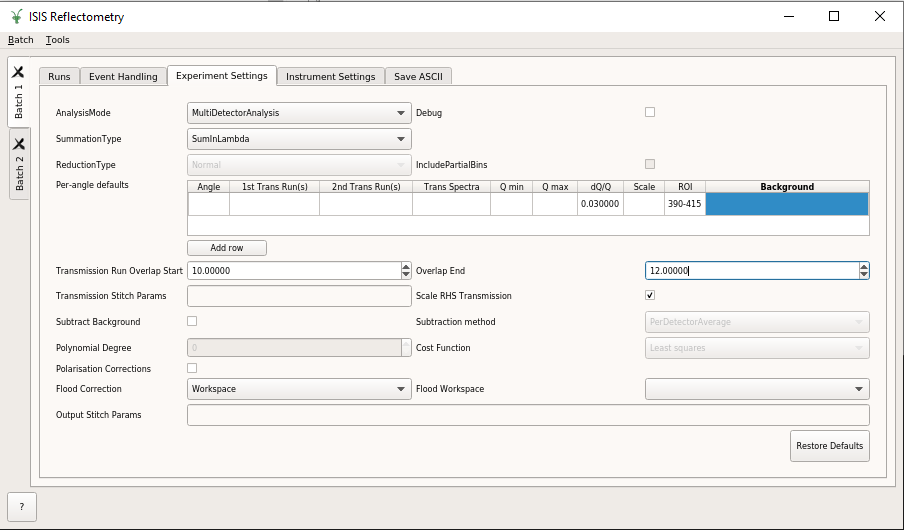Uncheck Scale RHS Transmission checkbox
Viewport: 904px width, 530px height.
tap(650, 296)
